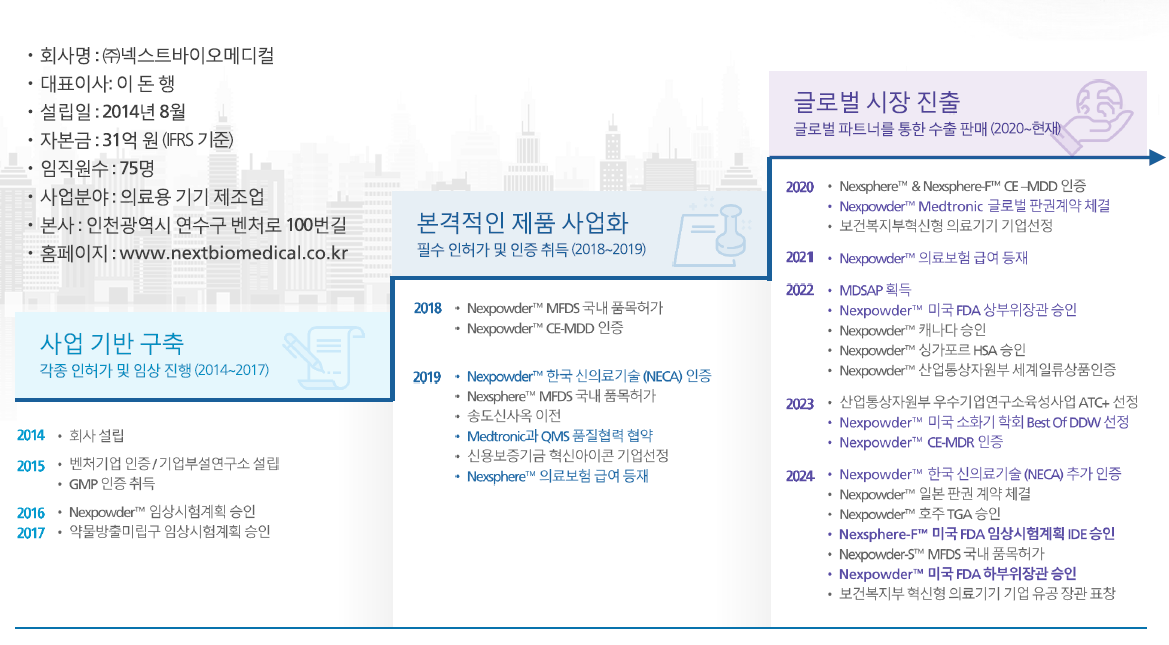This screenshot has height=645, width=1169.
Task: Click the arrowhead at the timeline's end
Action: pyautogui.click(x=1157, y=157)
